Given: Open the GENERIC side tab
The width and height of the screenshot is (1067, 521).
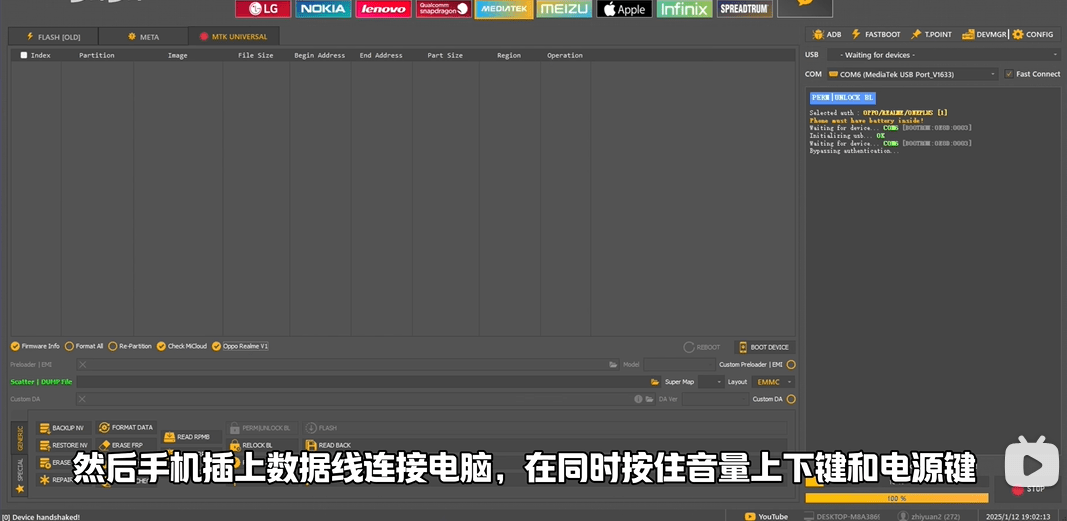Looking at the screenshot, I should pos(20,438).
